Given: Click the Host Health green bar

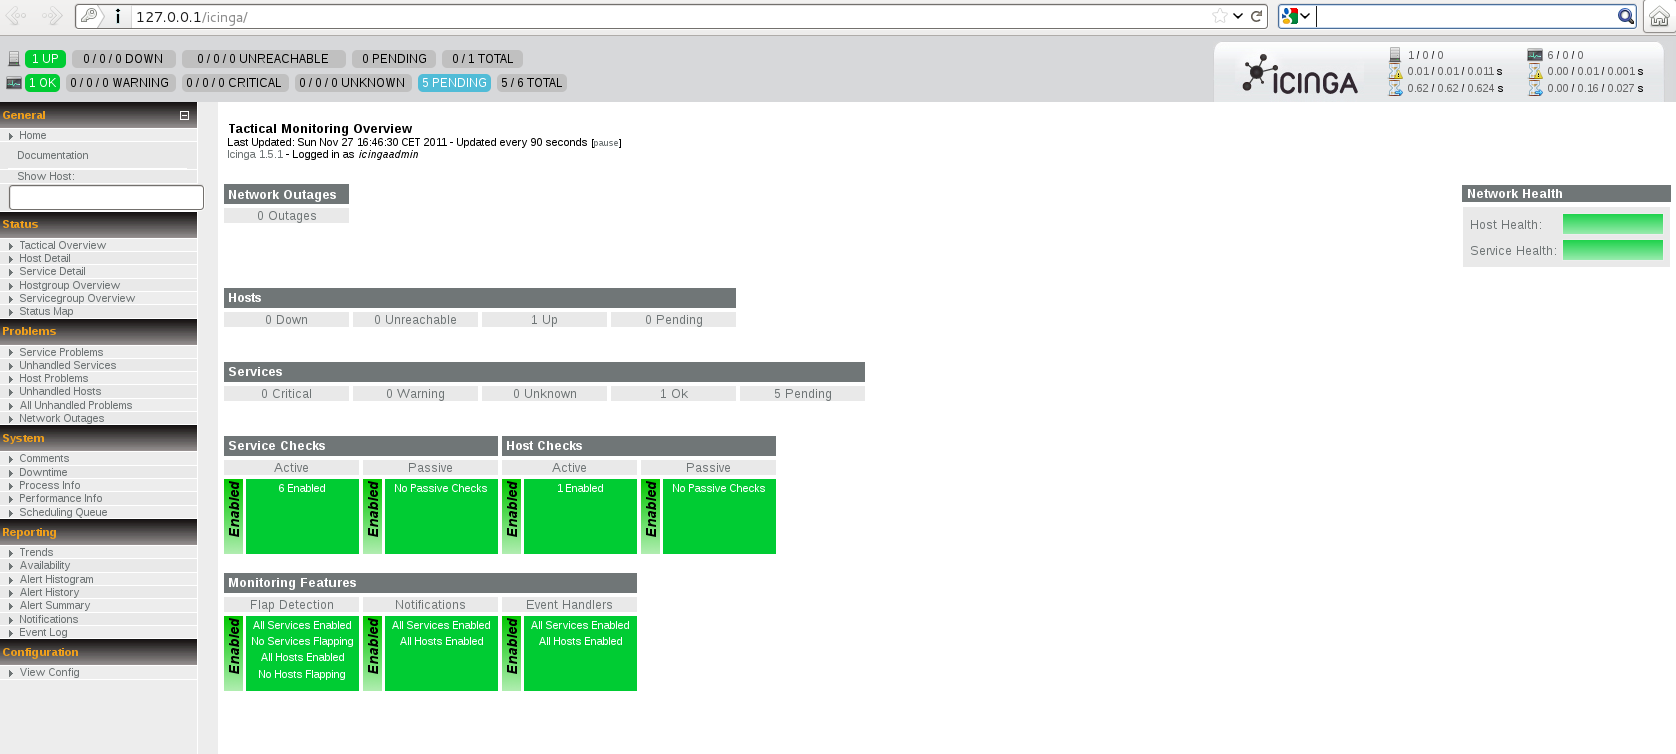Looking at the screenshot, I should click(1612, 224).
